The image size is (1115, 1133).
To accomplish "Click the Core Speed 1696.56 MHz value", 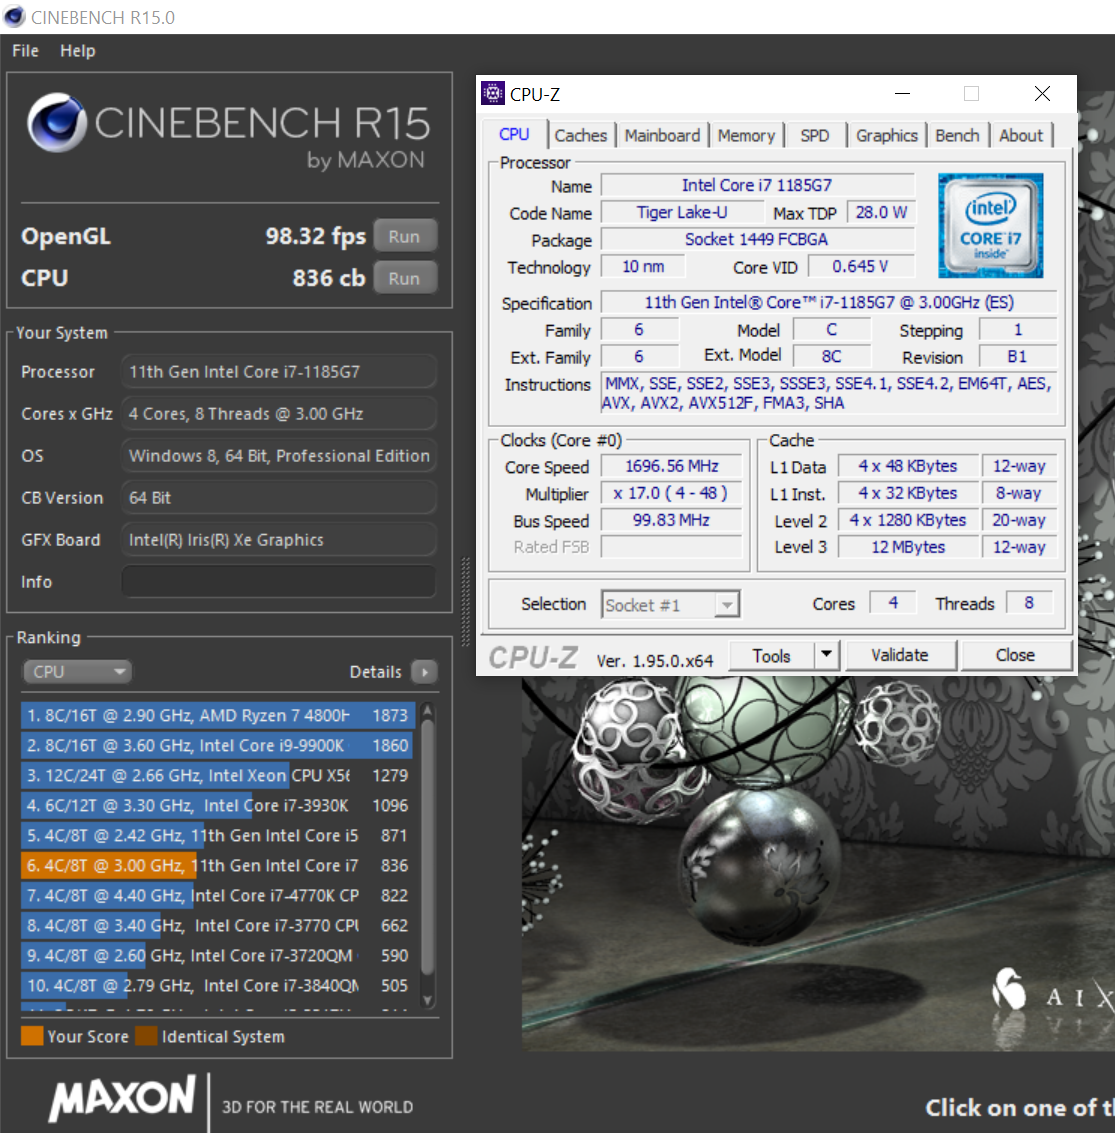I will (x=671, y=466).
